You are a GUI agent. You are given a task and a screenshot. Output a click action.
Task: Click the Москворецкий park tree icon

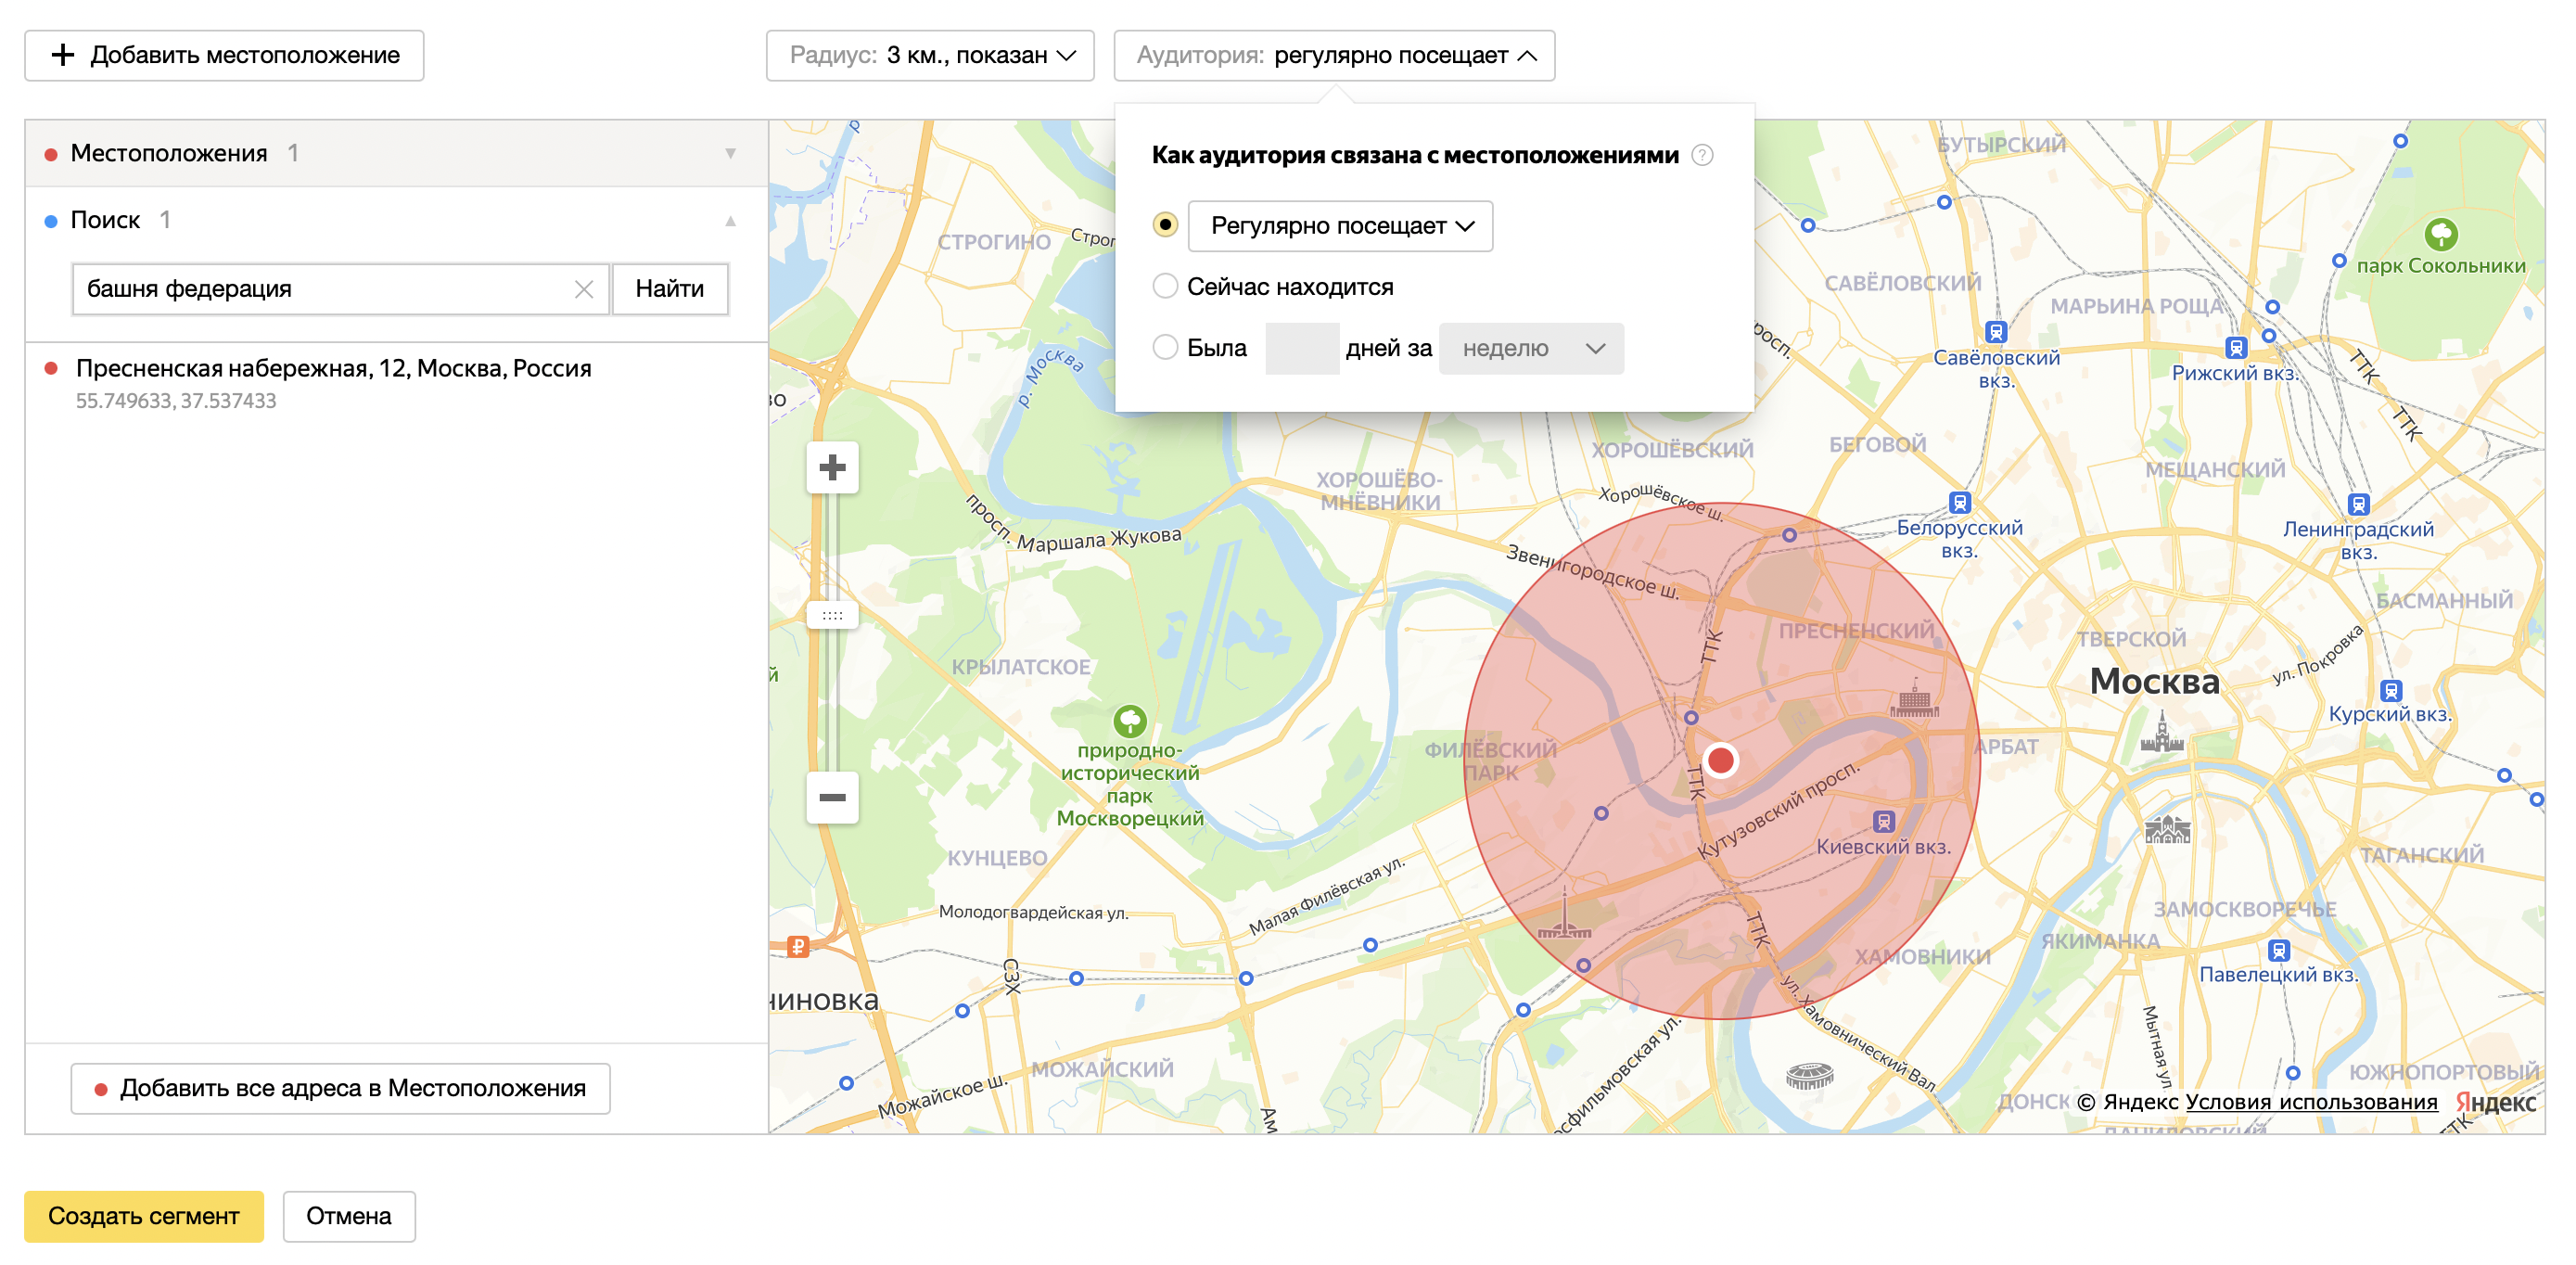pyautogui.click(x=1130, y=721)
